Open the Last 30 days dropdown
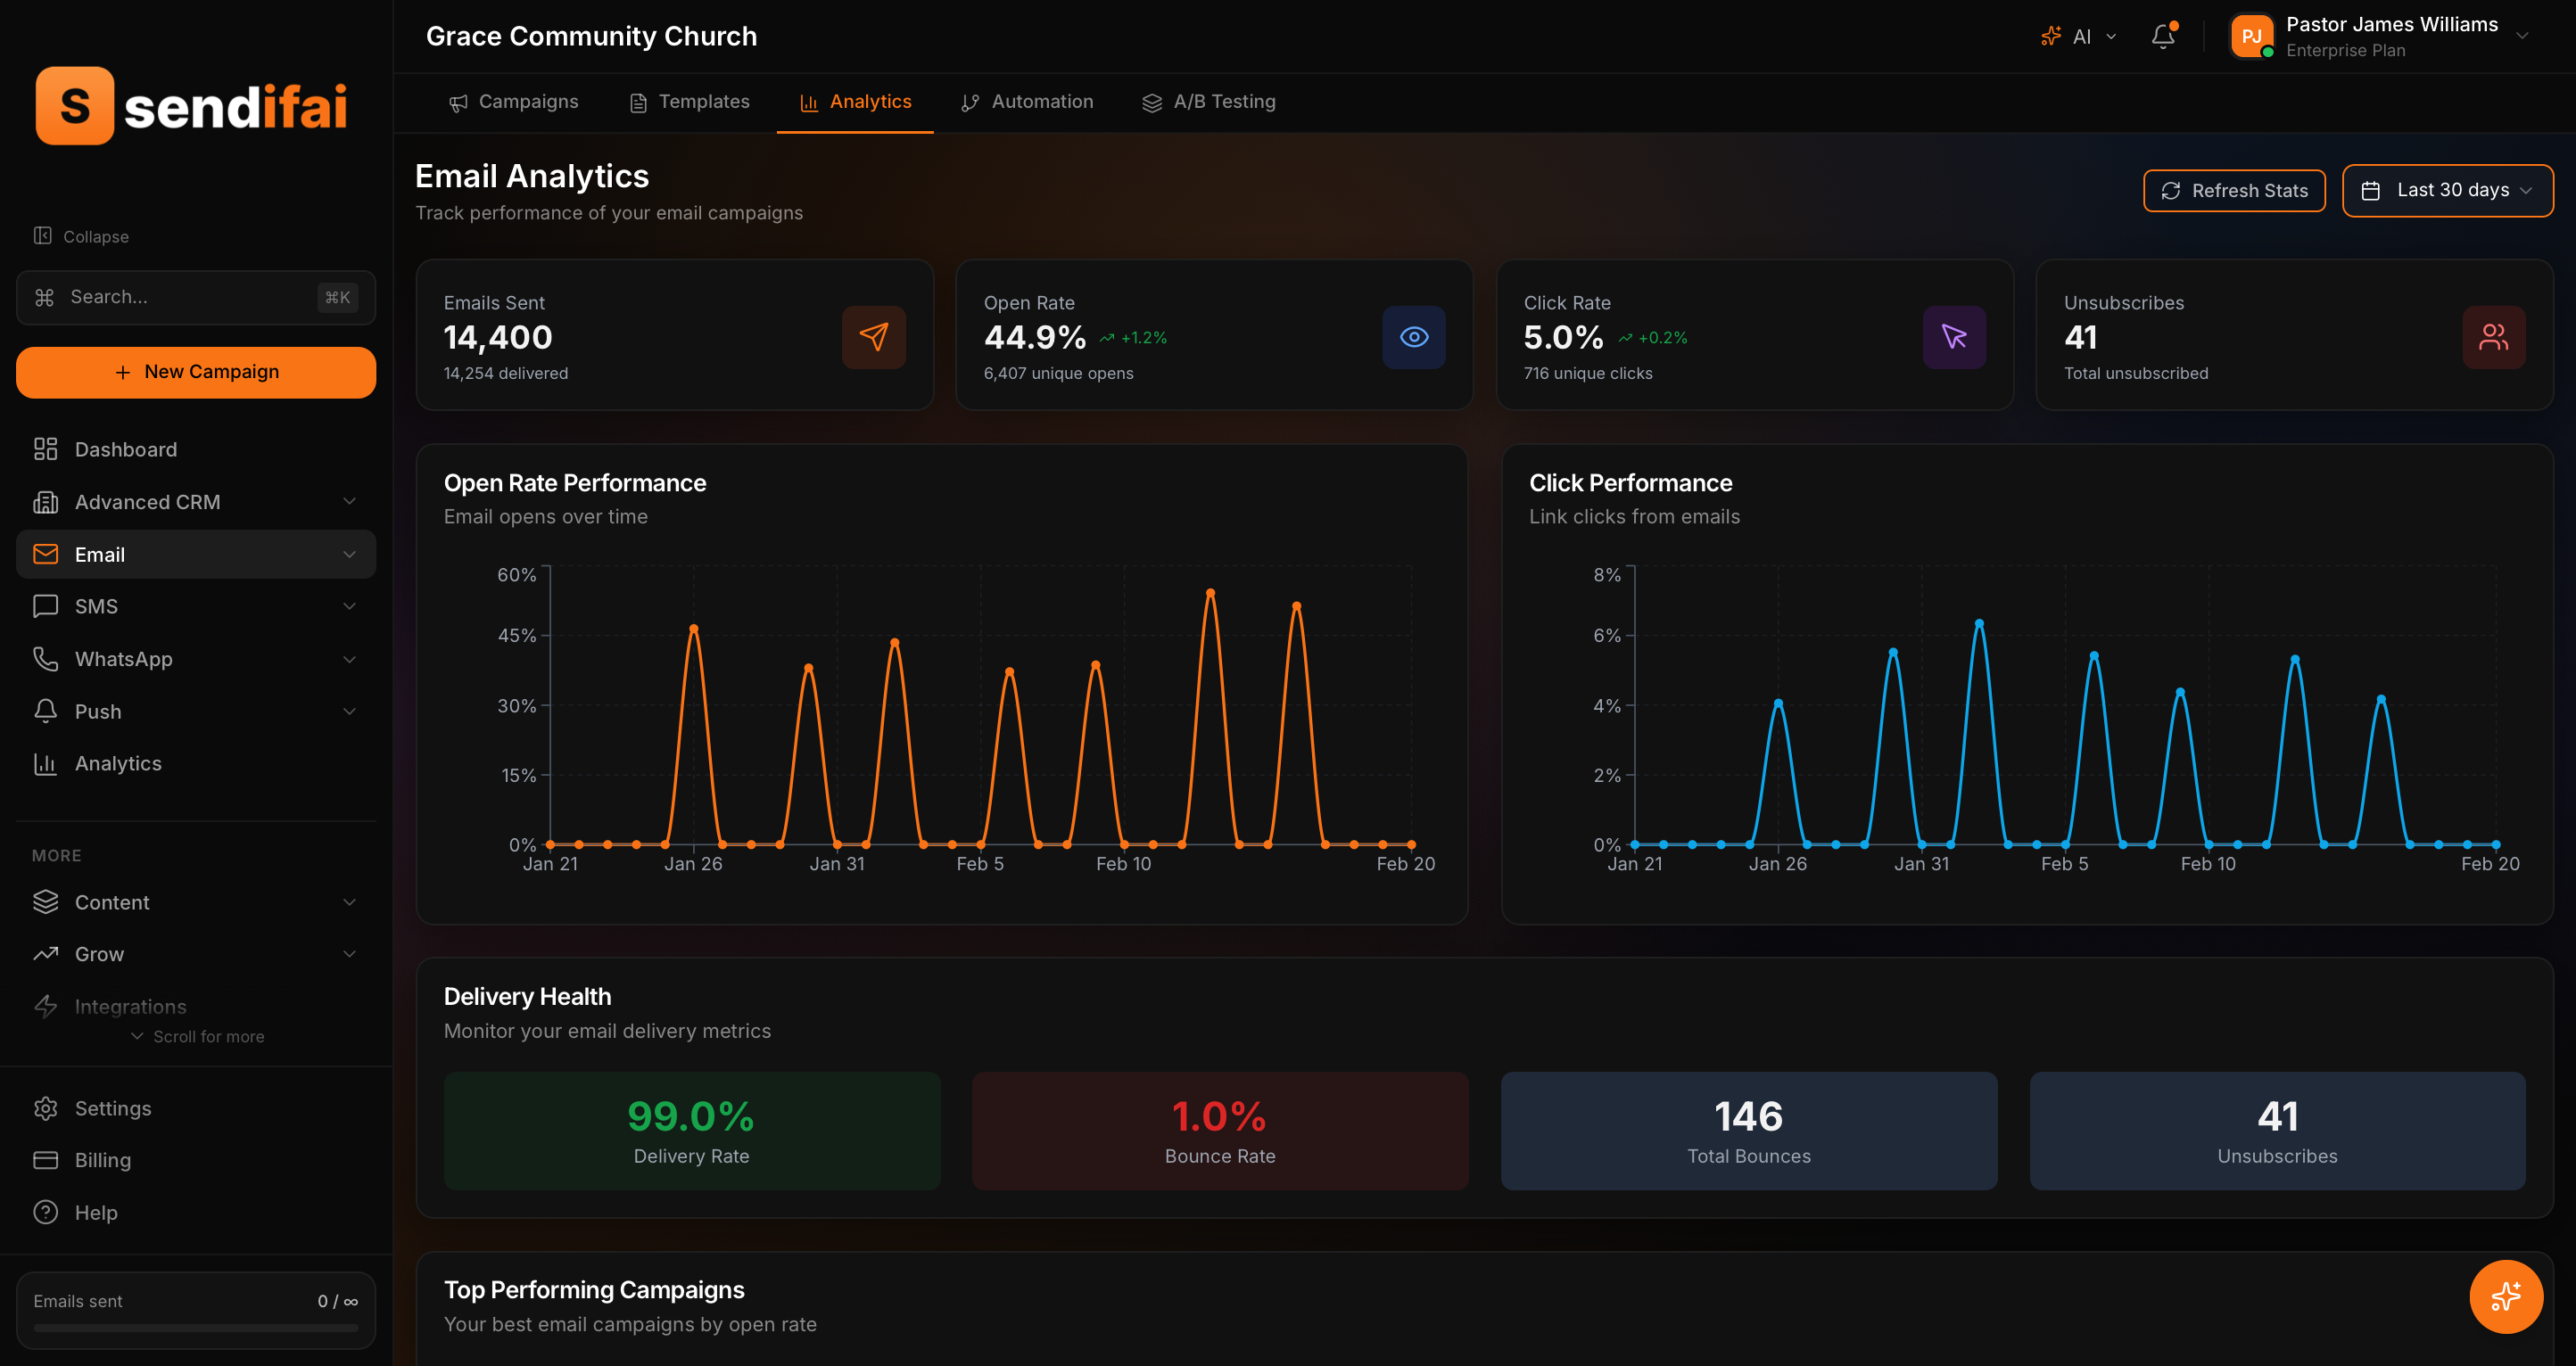This screenshot has width=2576, height=1366. (x=2446, y=190)
